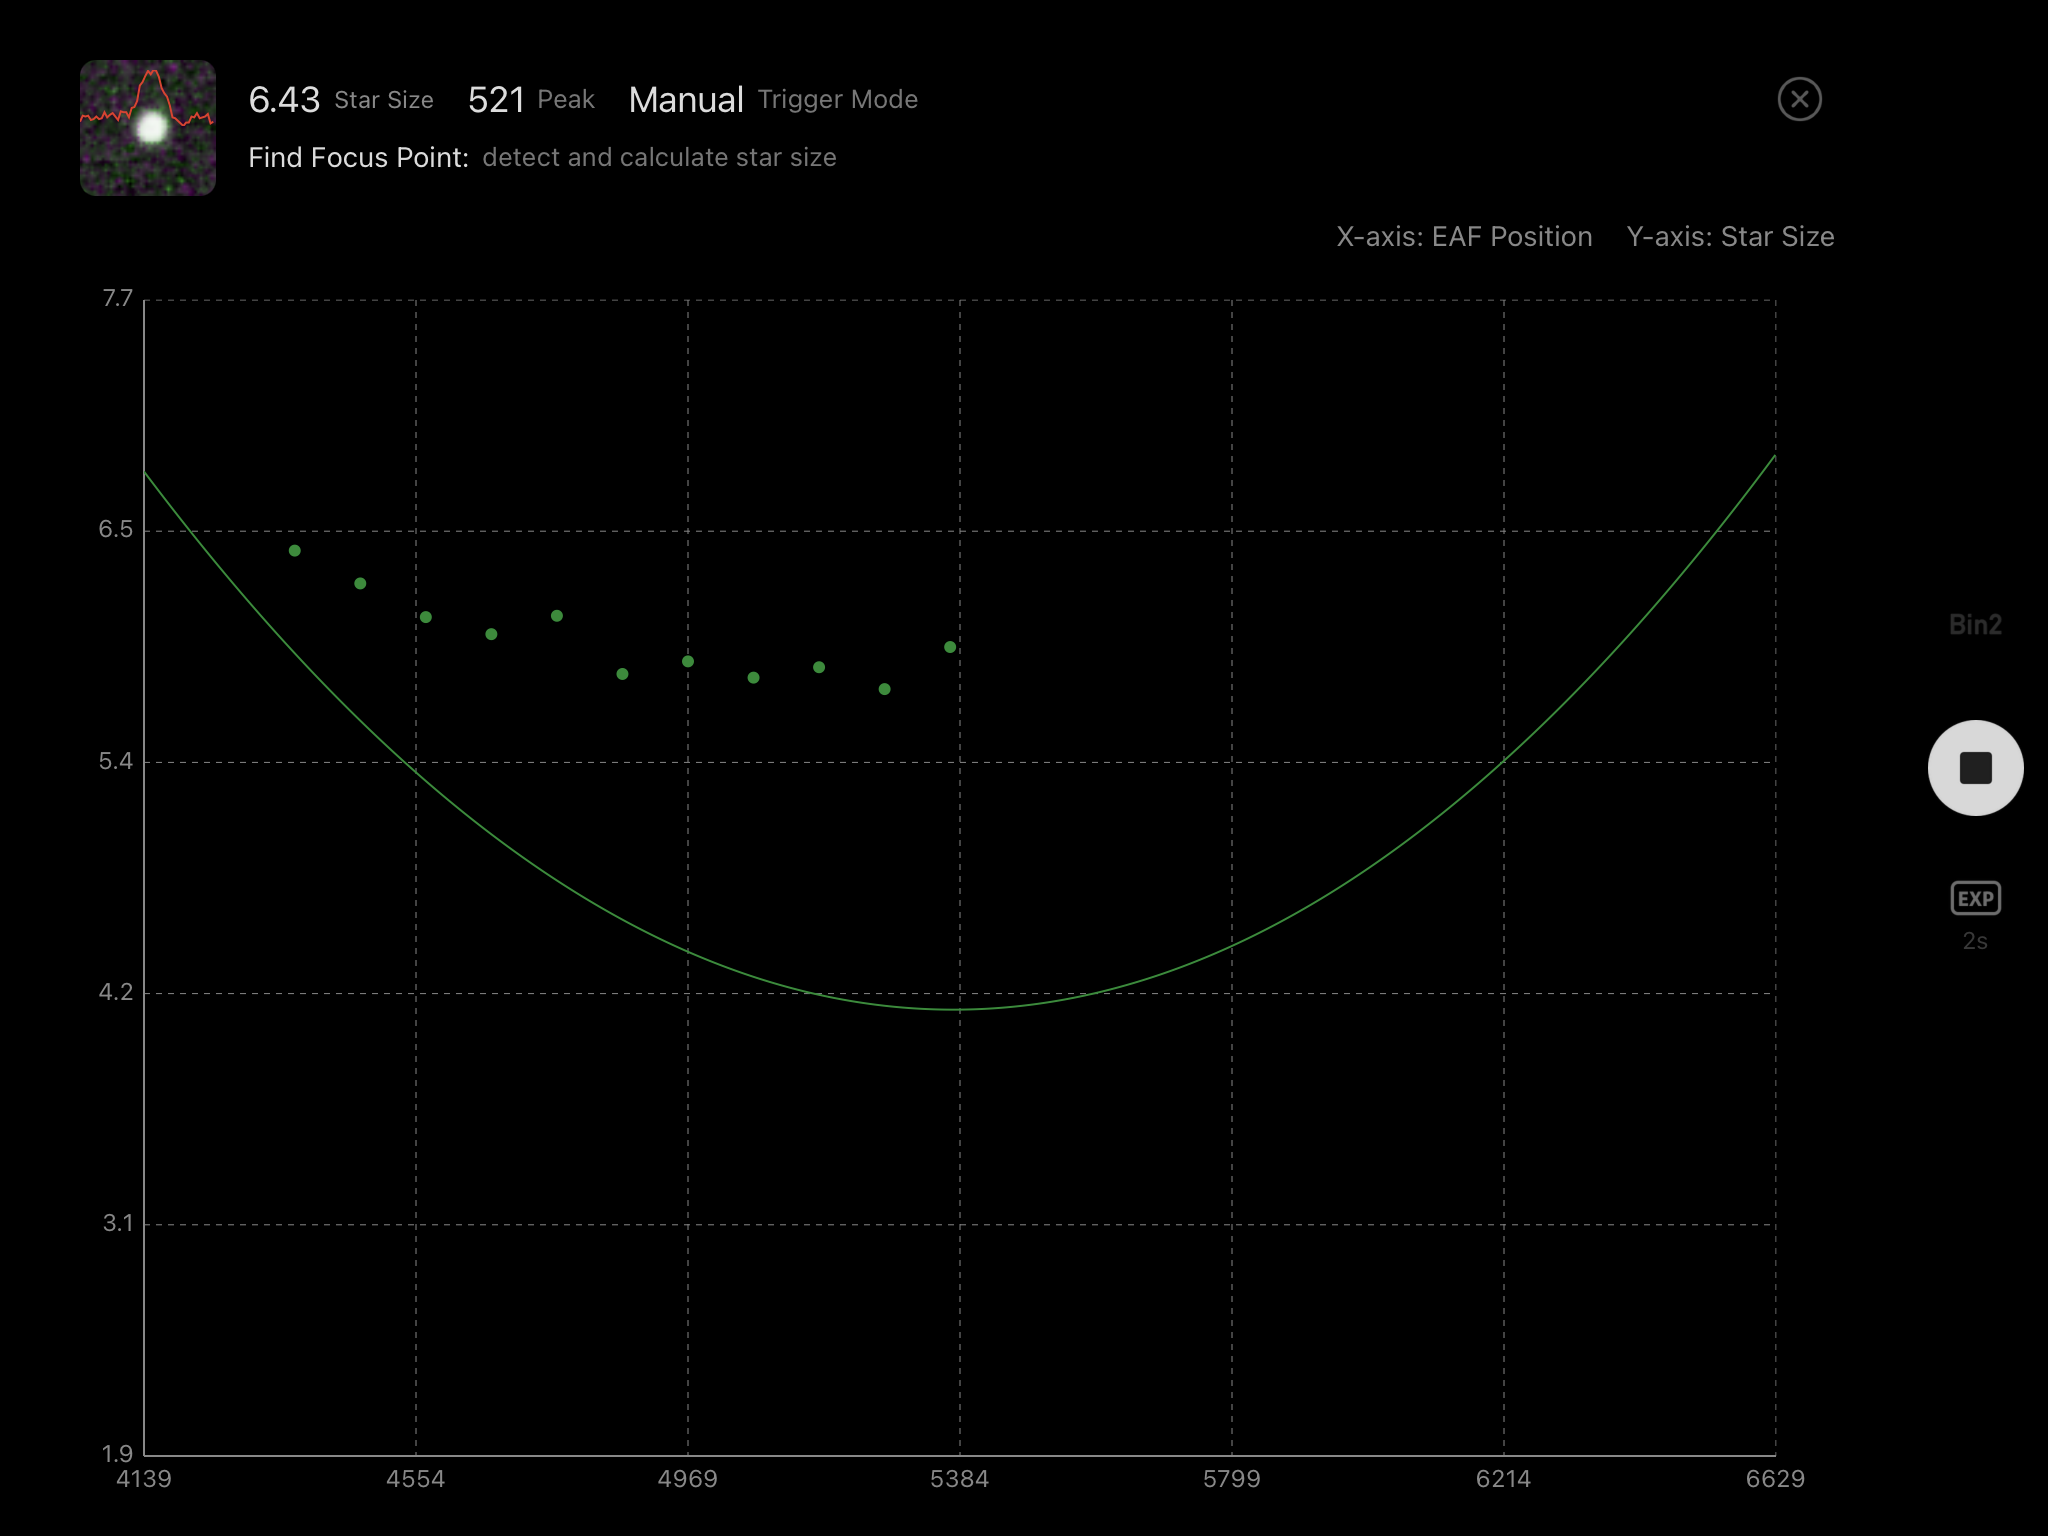Select the 2s exposure time text

[1975, 941]
